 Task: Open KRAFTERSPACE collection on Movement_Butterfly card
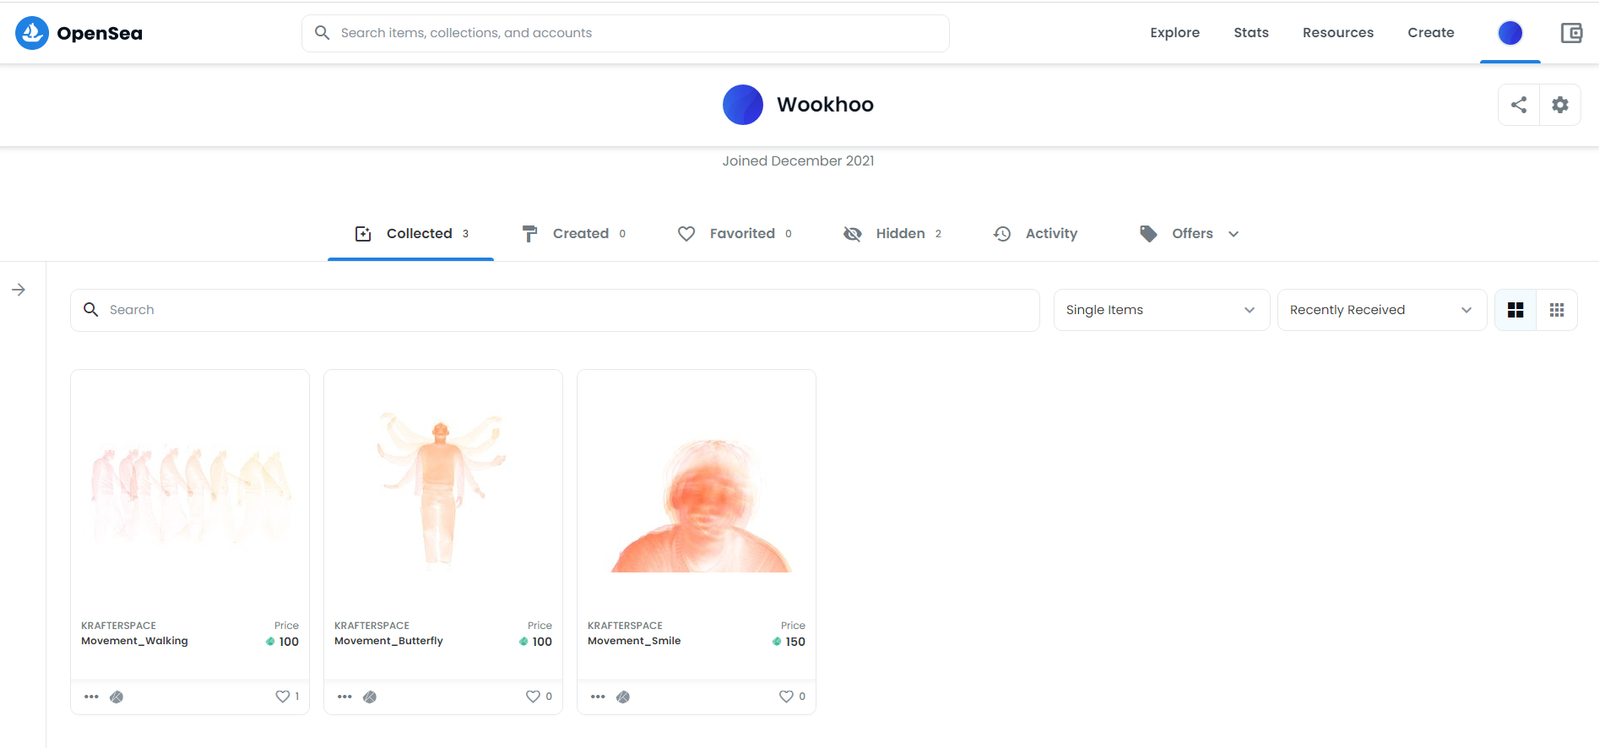(371, 626)
